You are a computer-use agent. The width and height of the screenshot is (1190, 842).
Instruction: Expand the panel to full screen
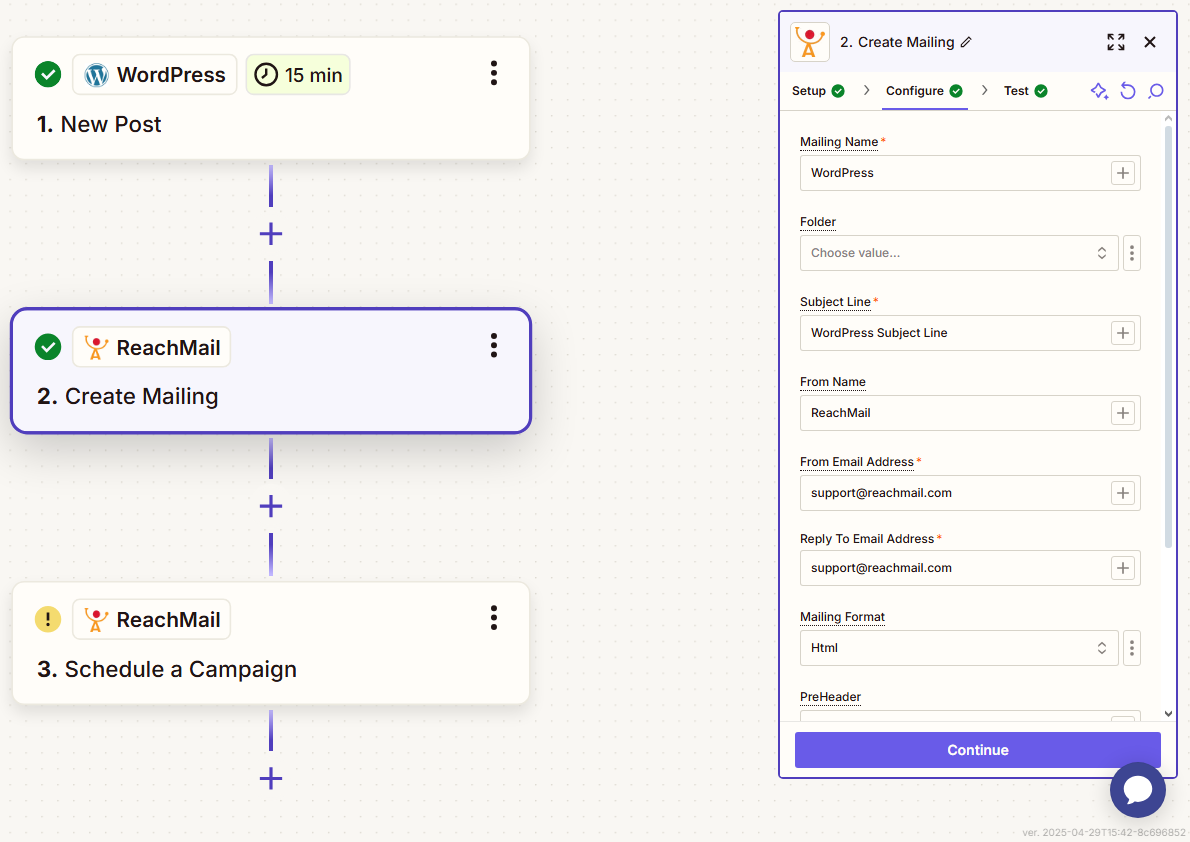point(1116,42)
